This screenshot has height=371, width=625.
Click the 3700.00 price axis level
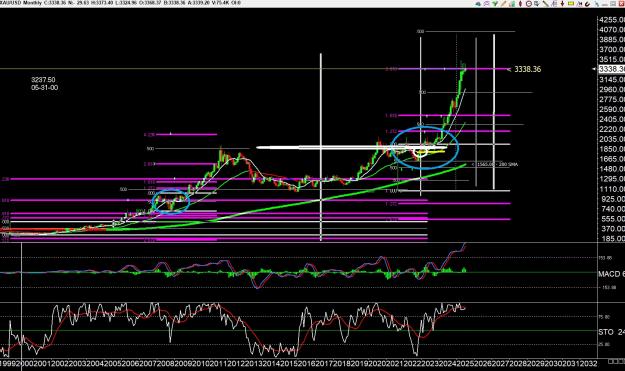(x=612, y=50)
